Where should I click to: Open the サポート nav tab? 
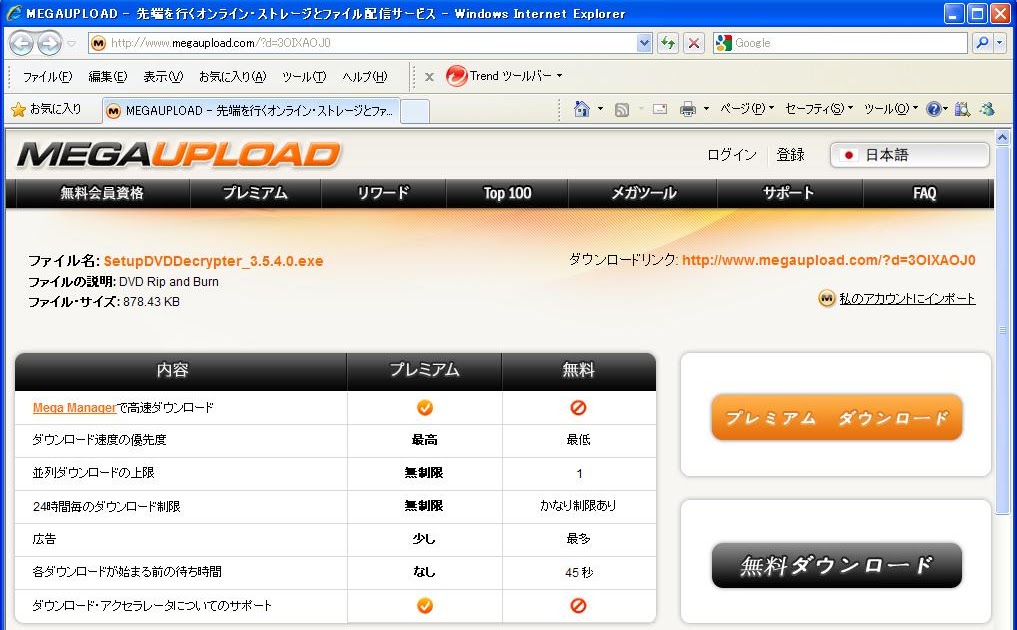click(x=789, y=193)
